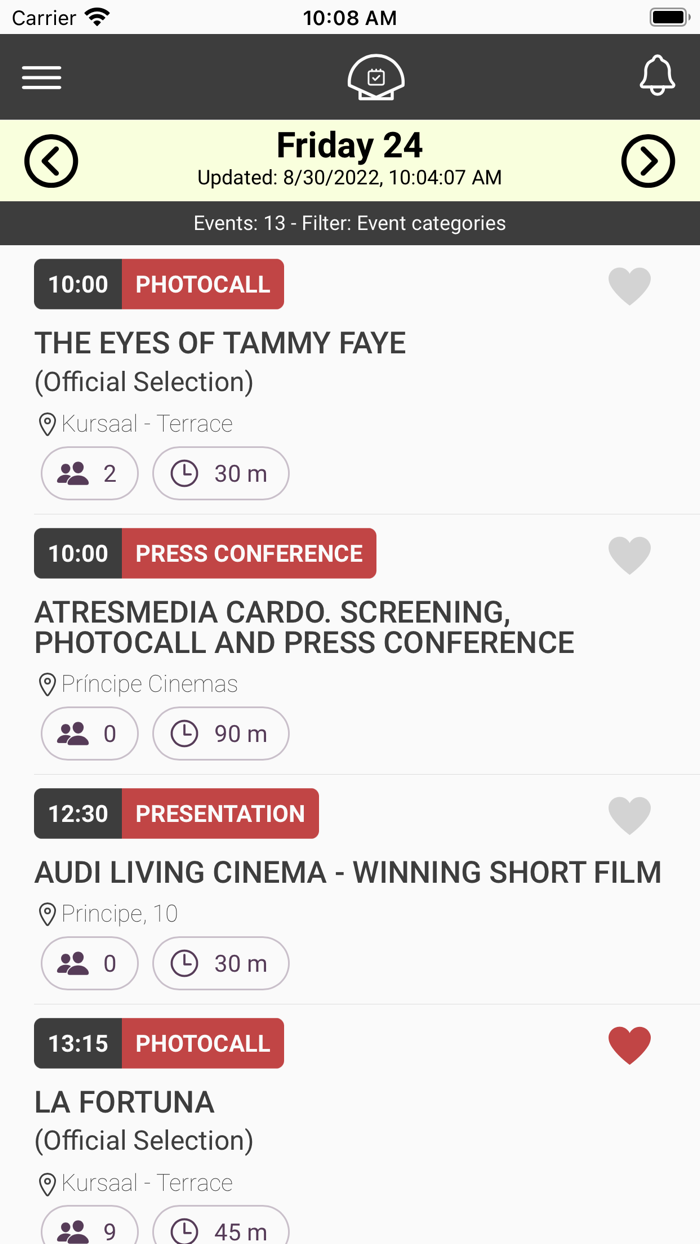Tap the battery indicator in the status bar
The height and width of the screenshot is (1244, 700).
point(667,16)
